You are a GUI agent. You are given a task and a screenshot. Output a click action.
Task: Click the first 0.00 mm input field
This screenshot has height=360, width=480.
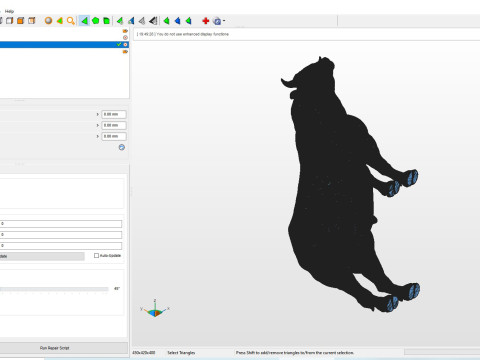pos(114,114)
